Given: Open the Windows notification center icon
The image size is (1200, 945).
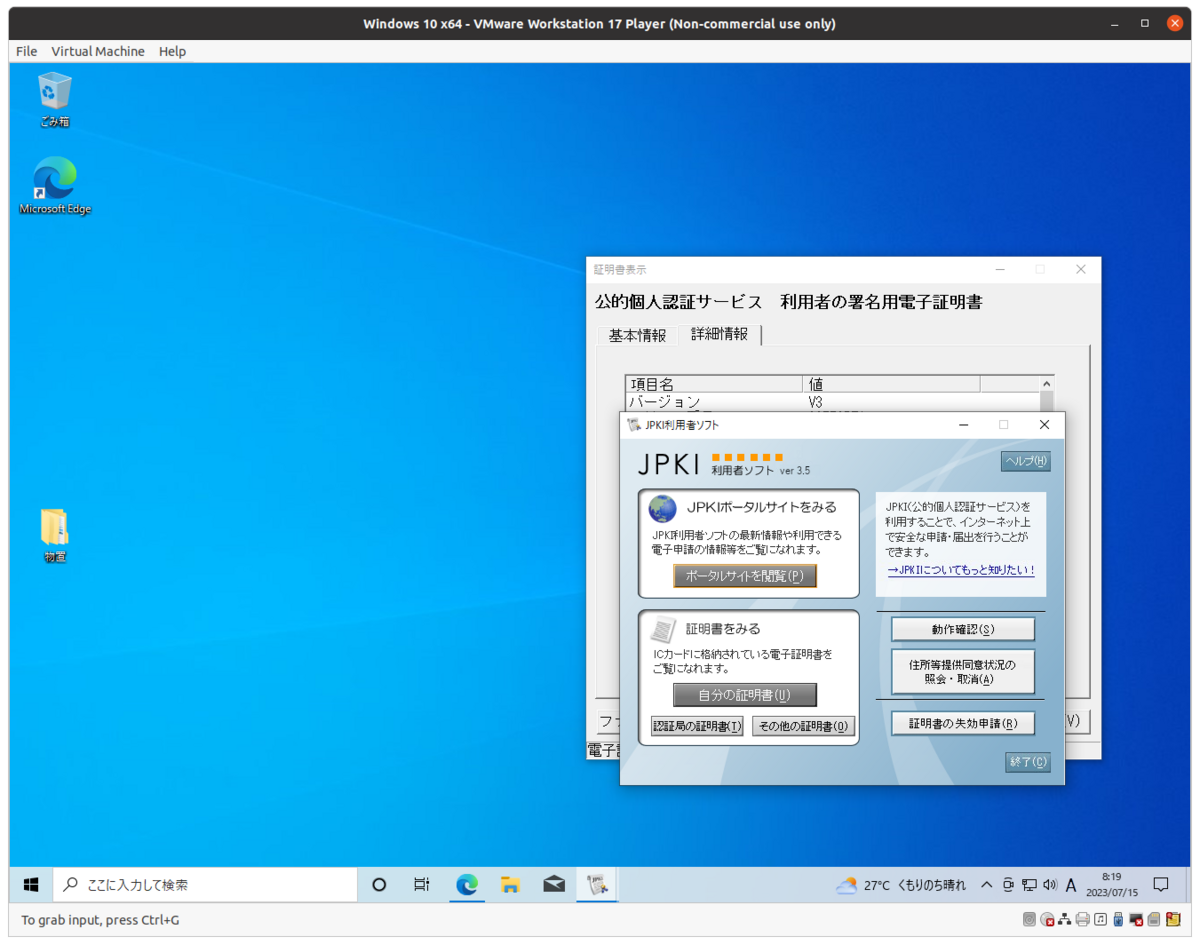Looking at the screenshot, I should click(x=1161, y=885).
